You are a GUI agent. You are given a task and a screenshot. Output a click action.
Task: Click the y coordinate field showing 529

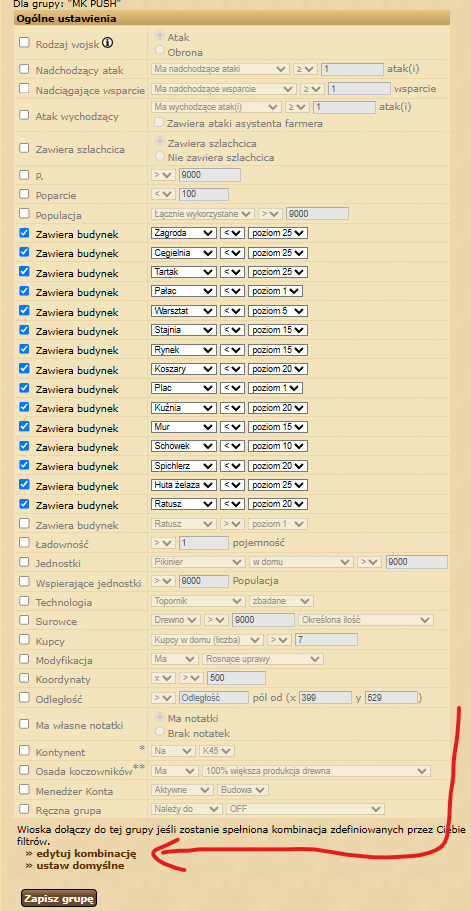[391, 697]
